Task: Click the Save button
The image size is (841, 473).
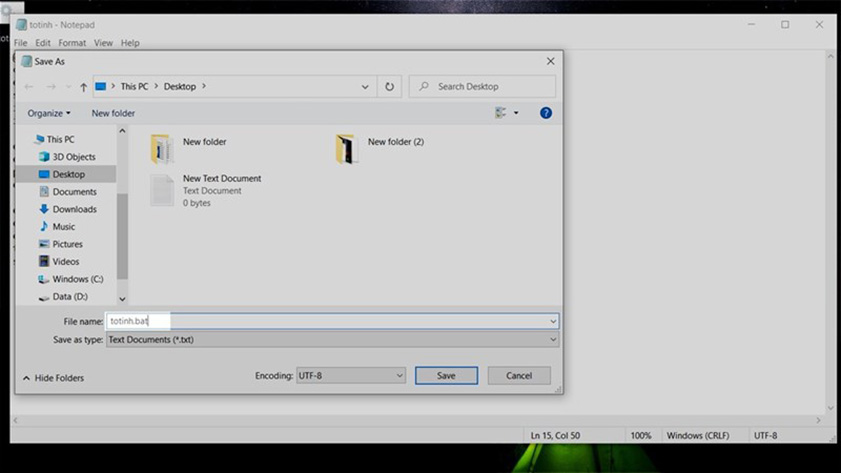Action: 446,376
